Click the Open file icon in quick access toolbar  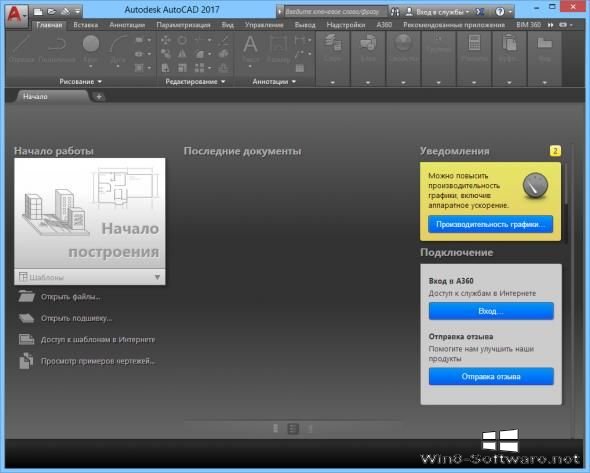pos(52,12)
